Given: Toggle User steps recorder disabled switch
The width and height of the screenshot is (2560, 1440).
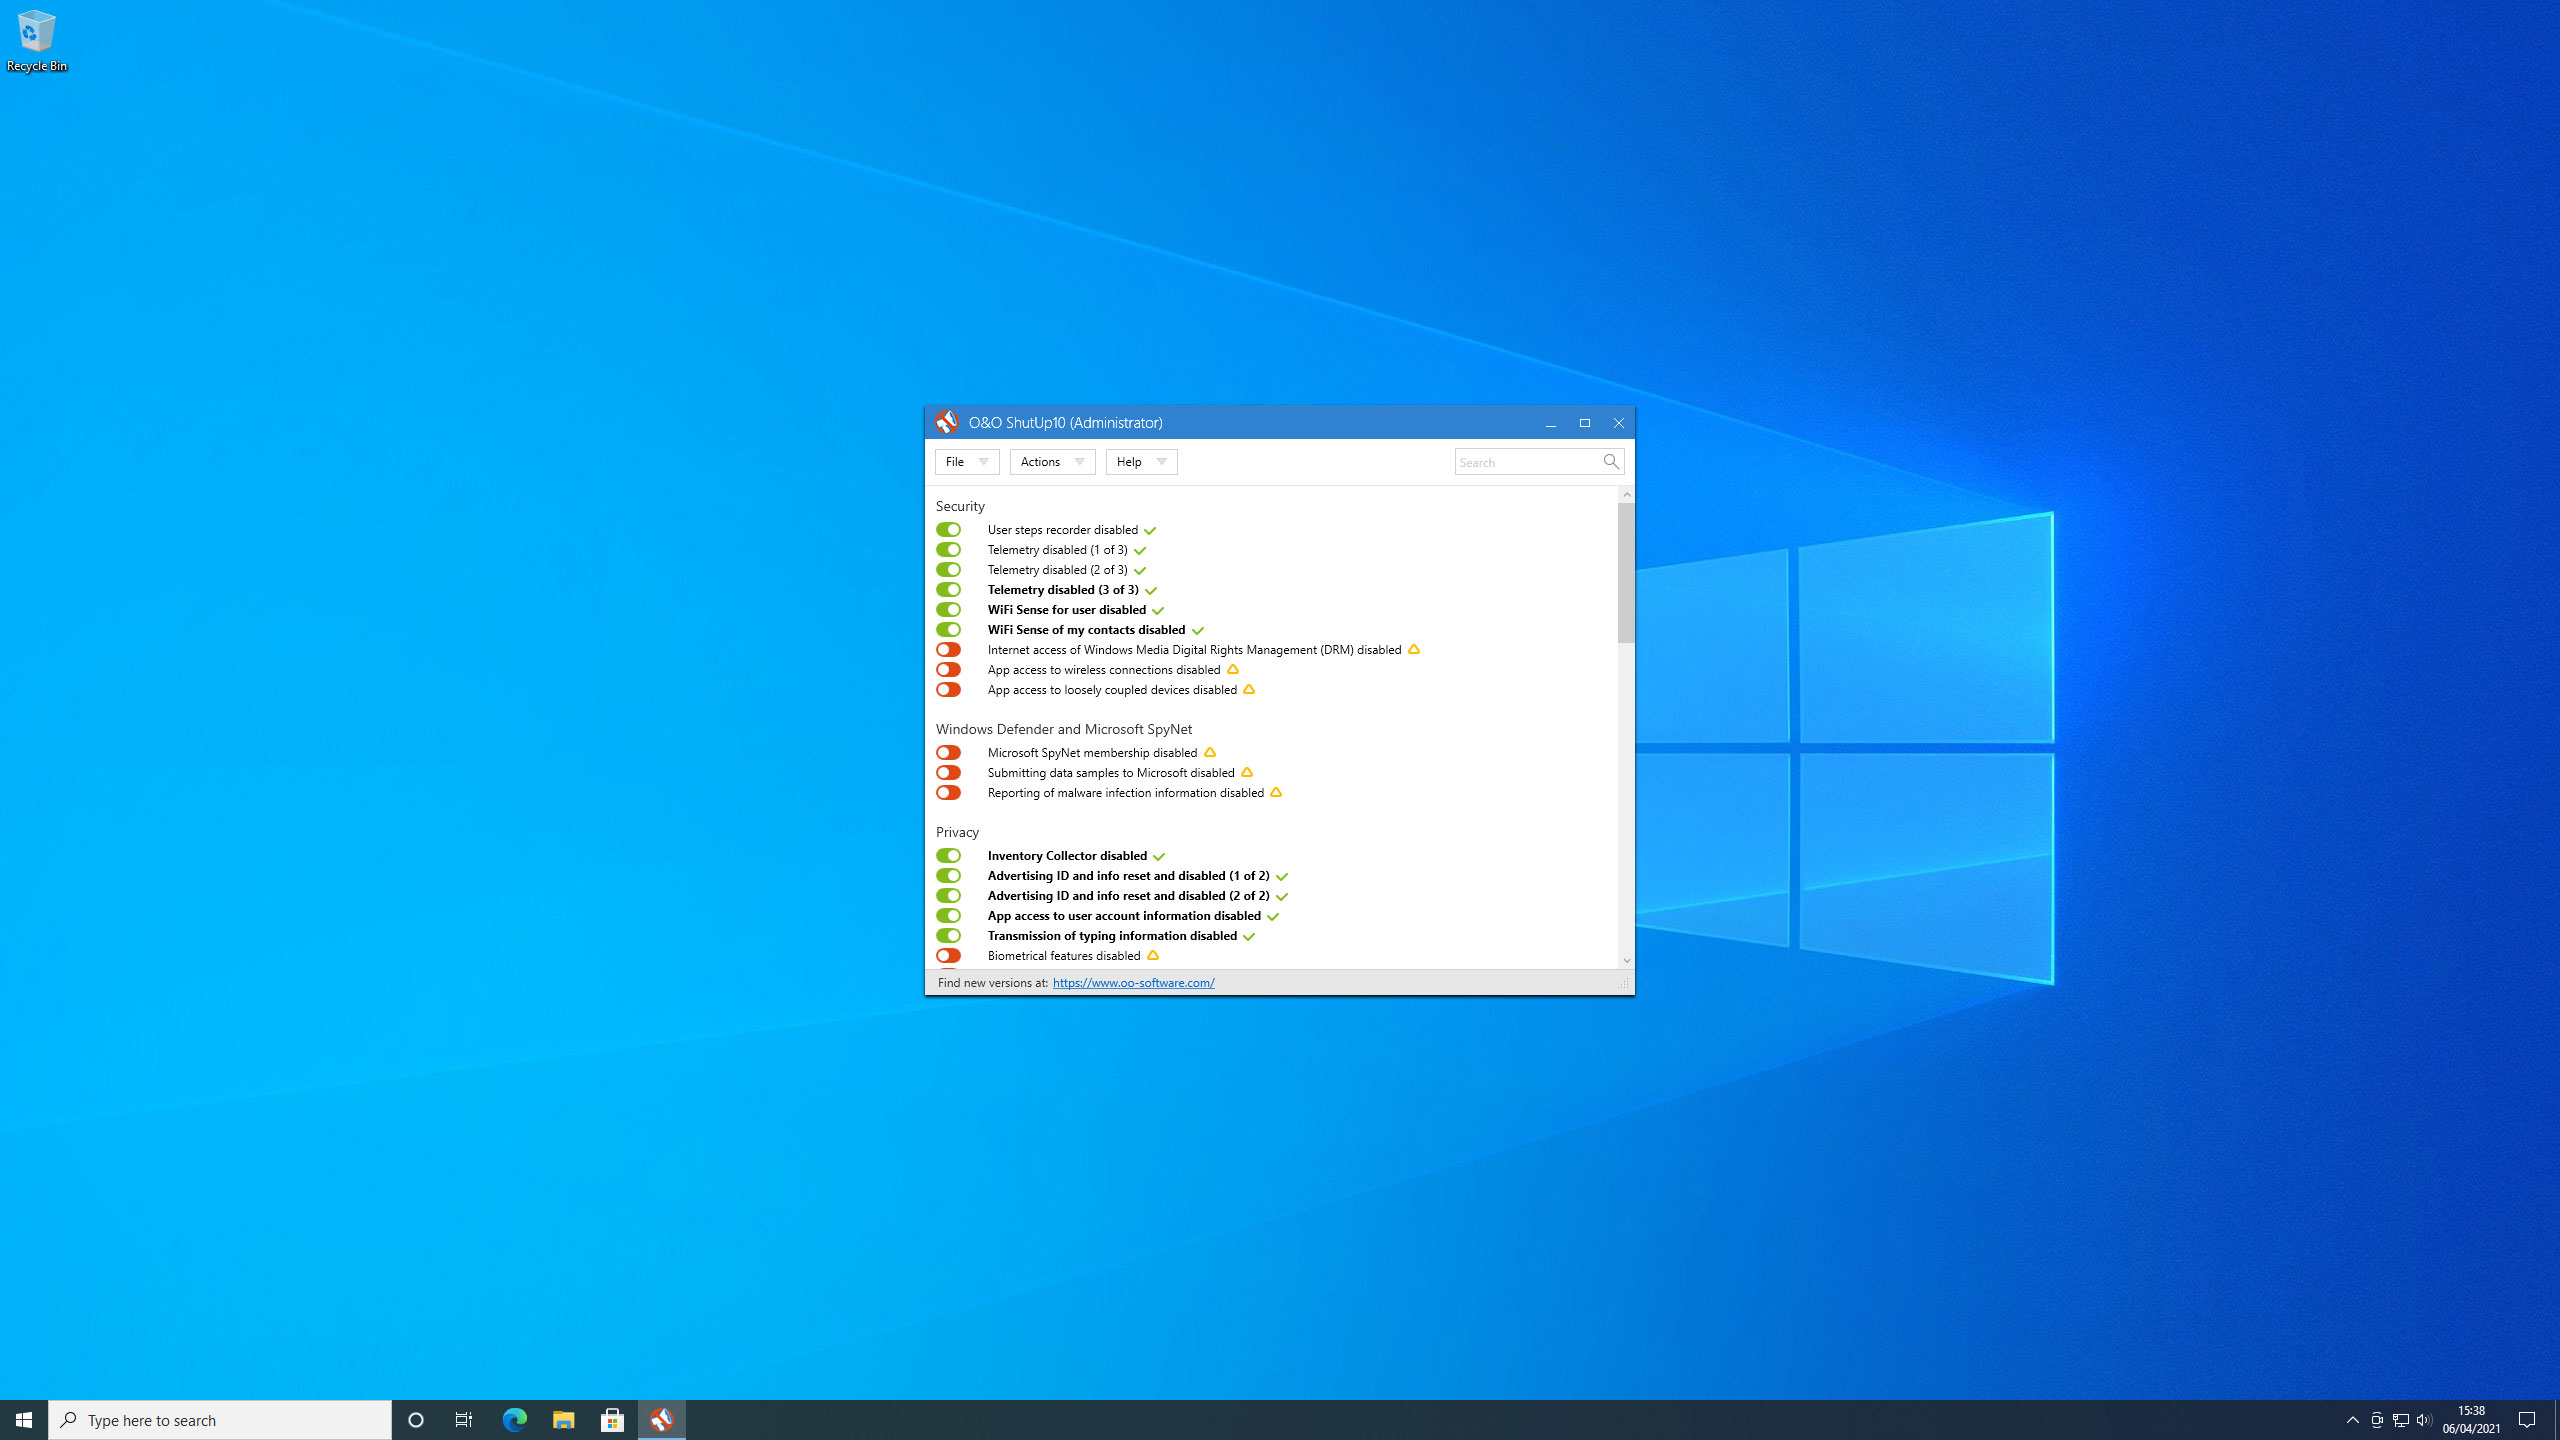Looking at the screenshot, I should click(x=948, y=530).
